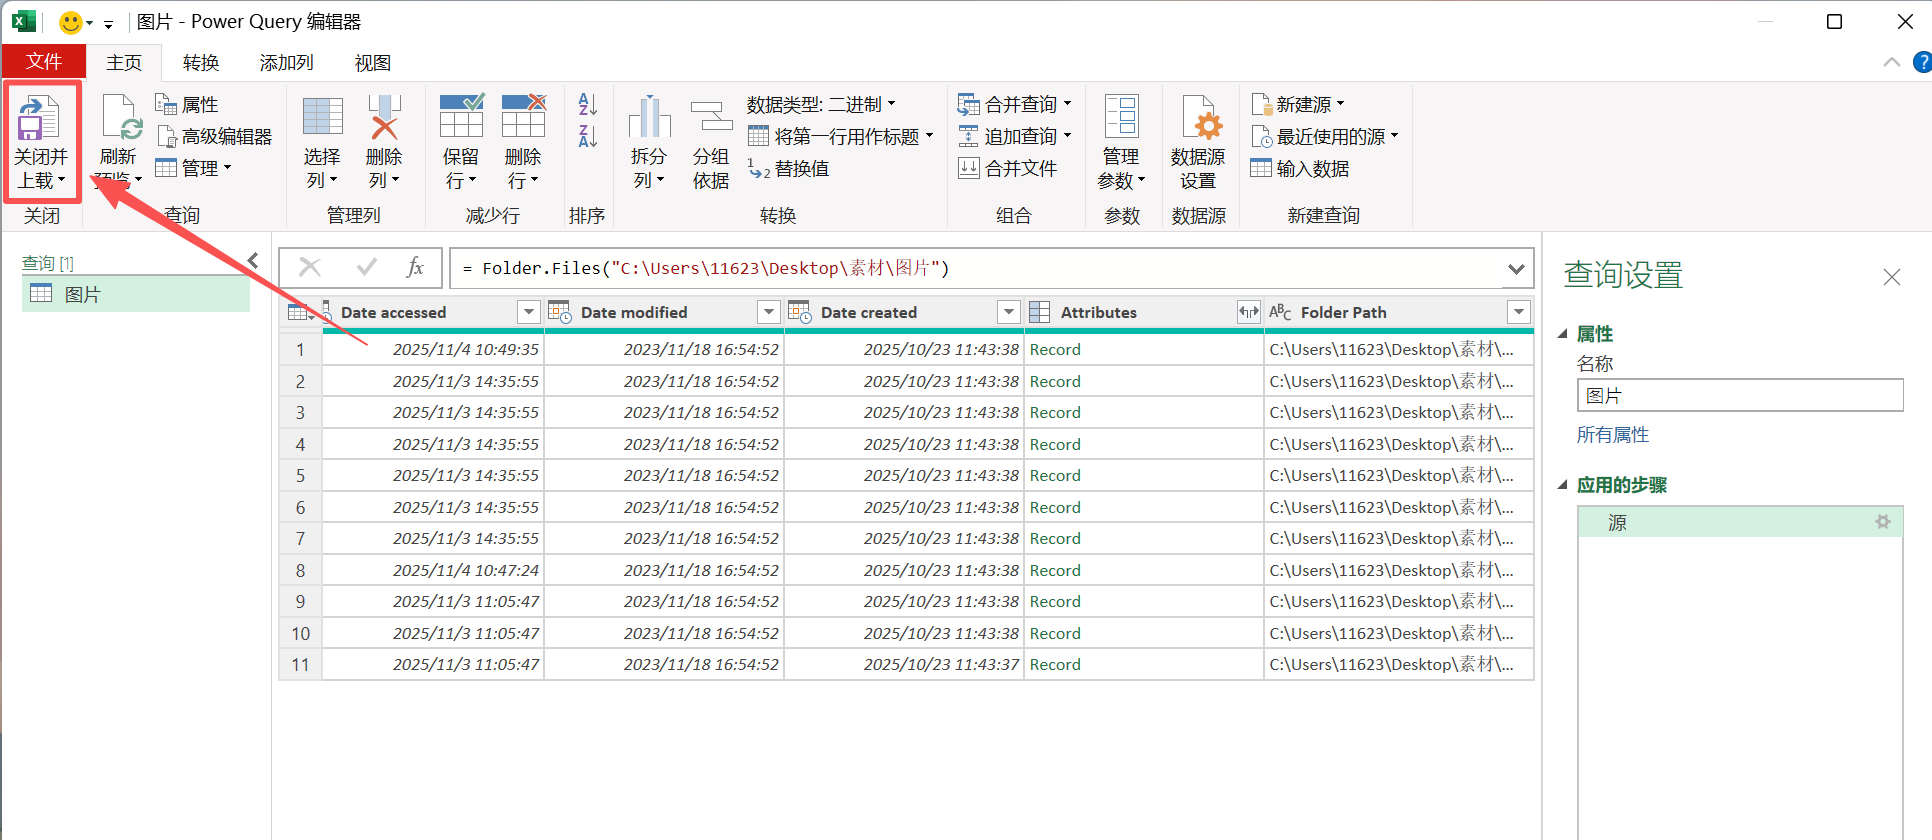Click the Close & Load (关闭并上载) icon
The height and width of the screenshot is (840, 1932).
[39, 118]
